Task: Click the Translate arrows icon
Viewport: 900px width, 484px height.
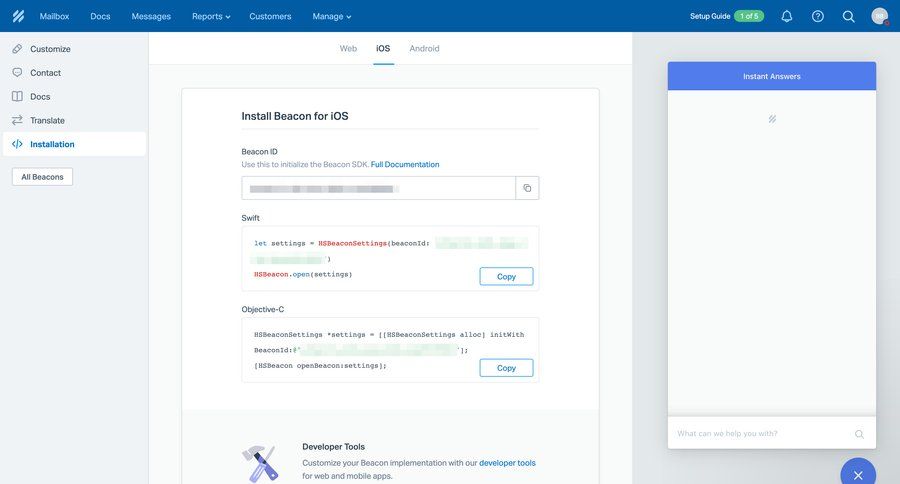Action: (17, 120)
